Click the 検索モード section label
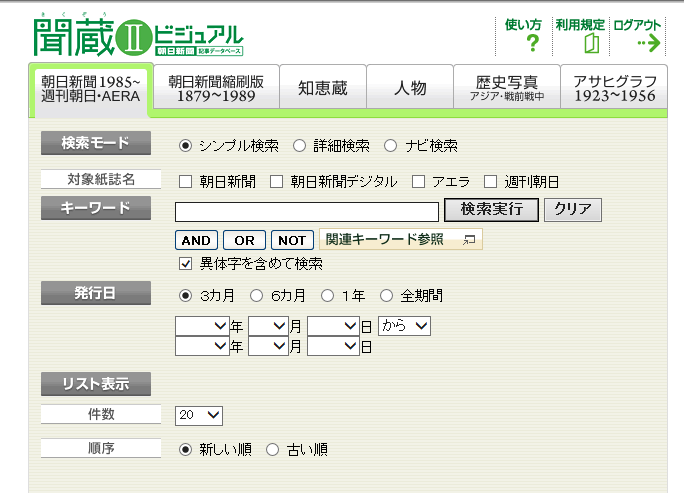The height and width of the screenshot is (493, 684). pyautogui.click(x=96, y=143)
